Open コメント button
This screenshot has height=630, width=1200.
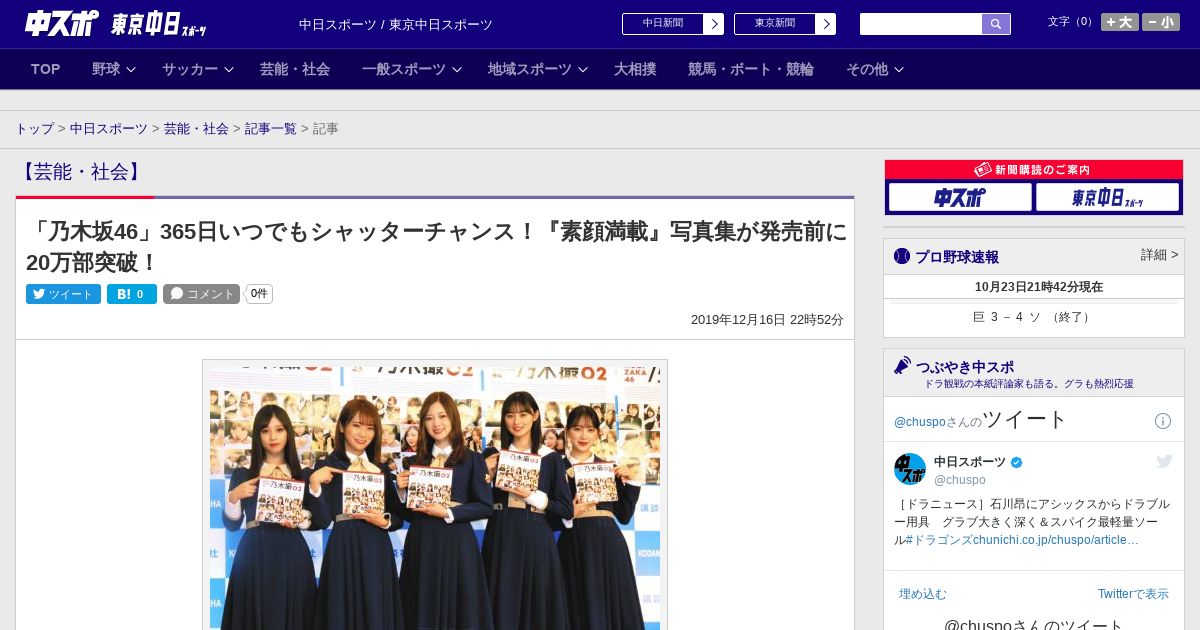coord(201,294)
